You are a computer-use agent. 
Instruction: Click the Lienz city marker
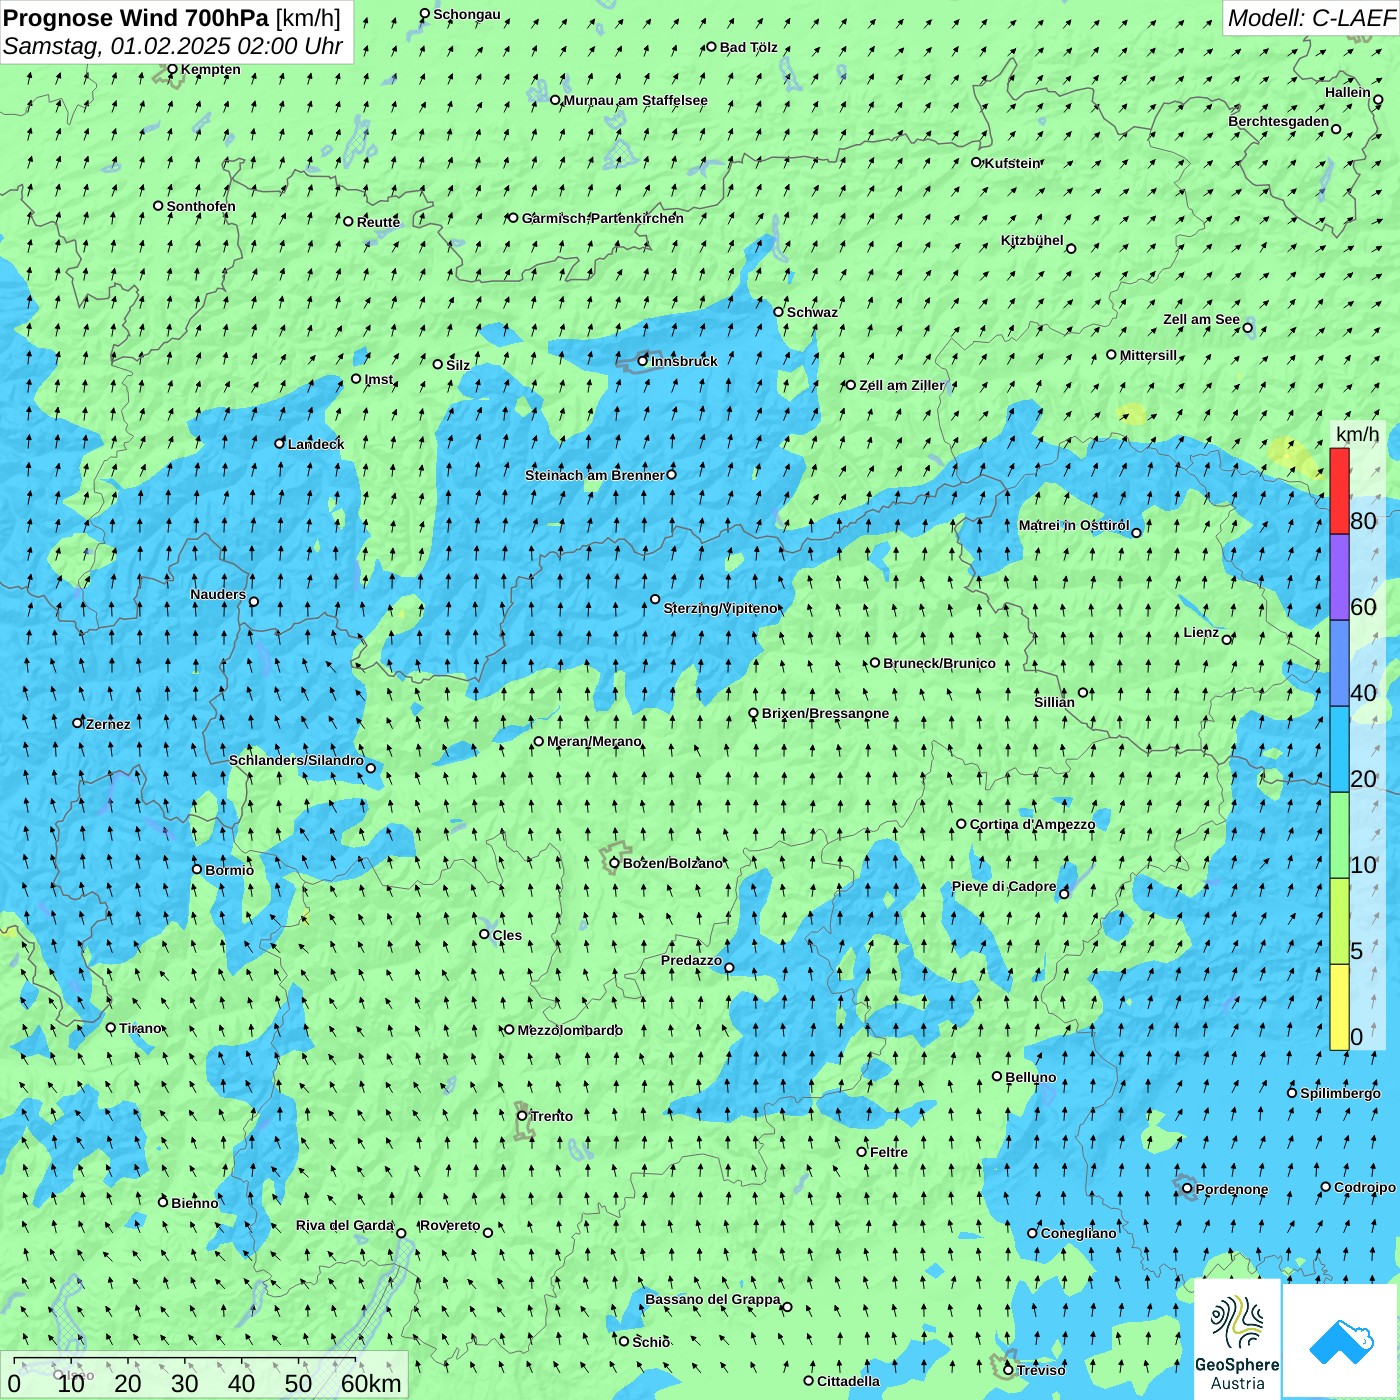point(1227,639)
